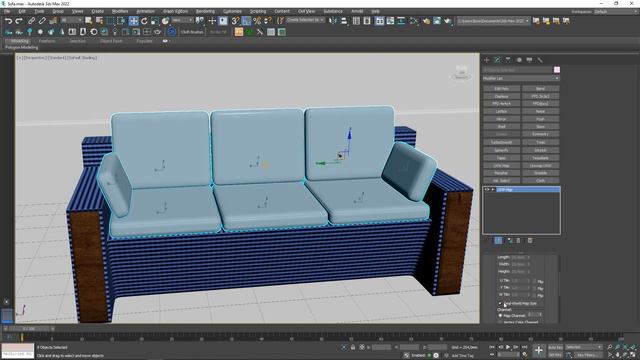The image size is (640, 360).
Task: Select the Unlink Selection icon
Action: (x=42, y=21)
